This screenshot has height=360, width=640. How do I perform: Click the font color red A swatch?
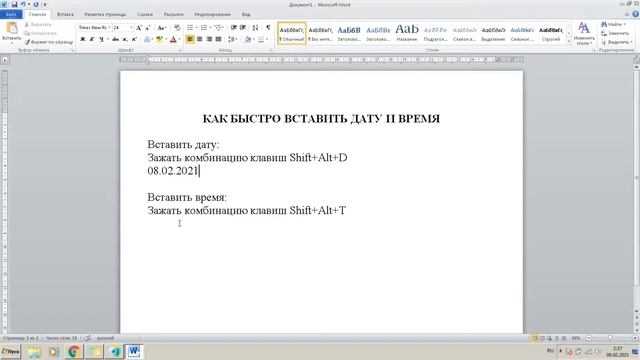(x=173, y=39)
